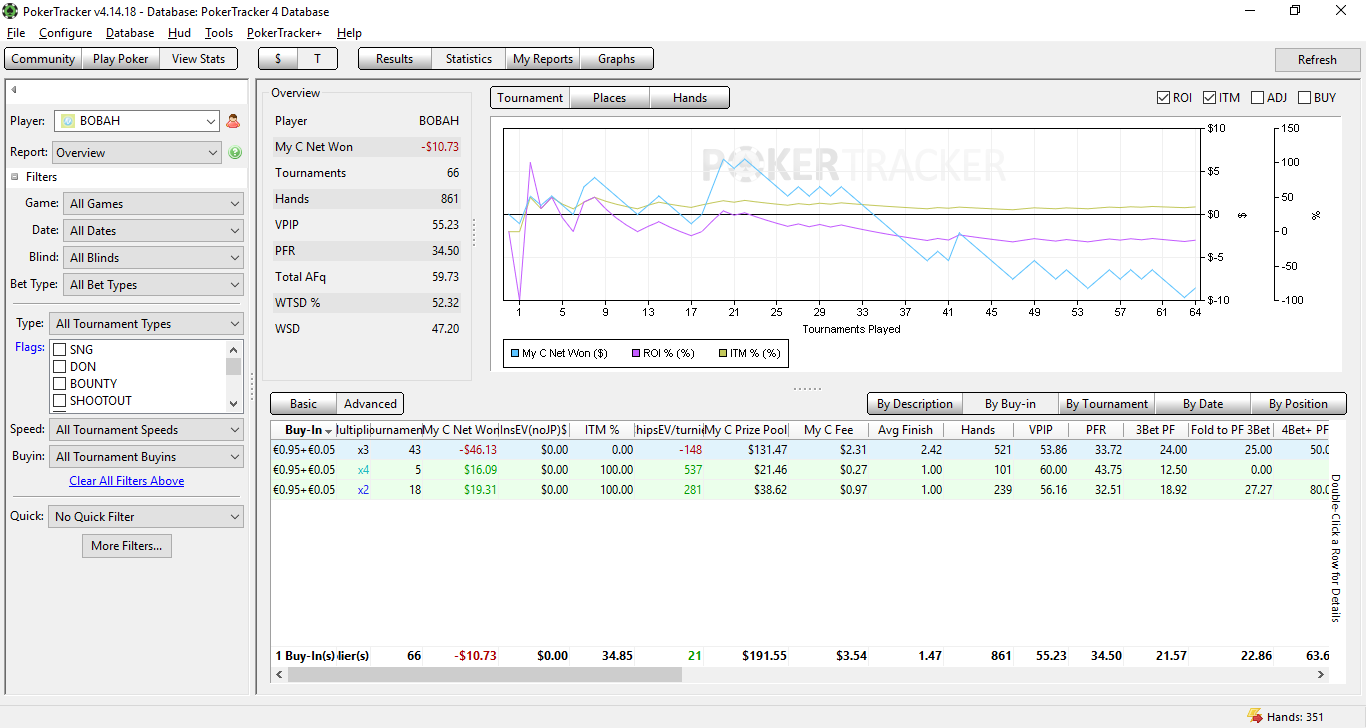Click the Flags list scroll down arrow
The width and height of the screenshot is (1366, 728).
[x=234, y=403]
